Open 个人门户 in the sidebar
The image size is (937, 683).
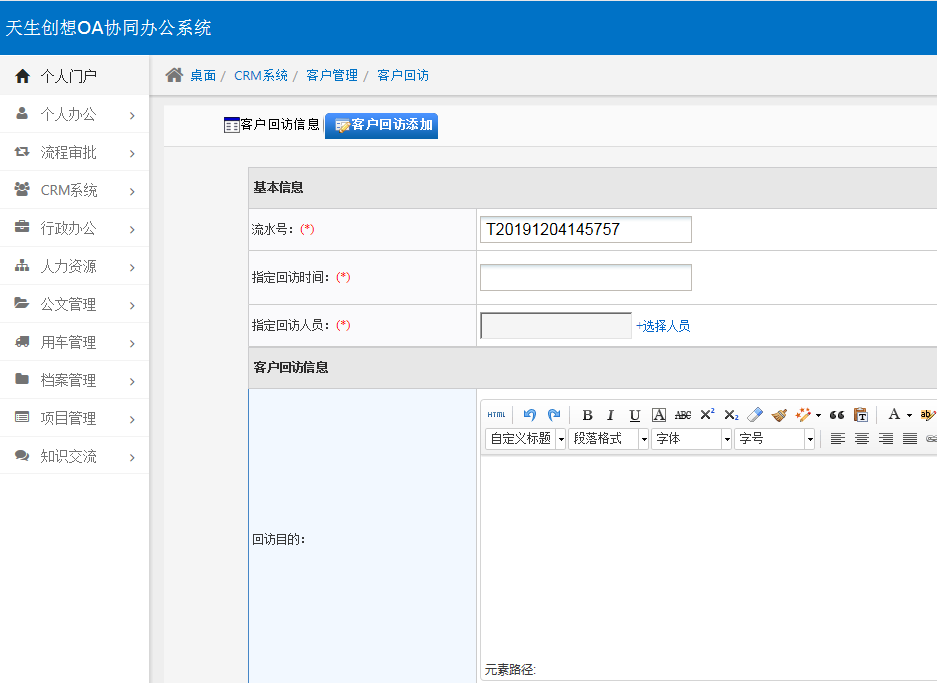pyautogui.click(x=75, y=75)
